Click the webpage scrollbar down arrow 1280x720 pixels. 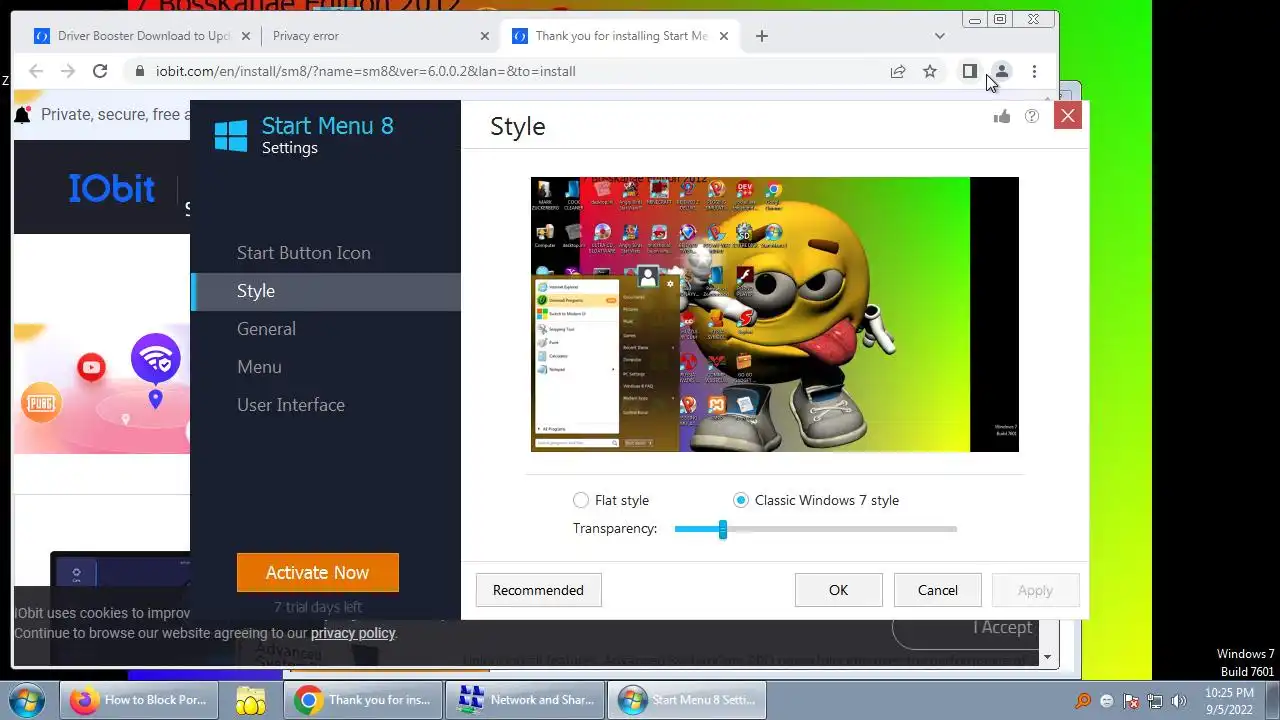pos(1048,657)
